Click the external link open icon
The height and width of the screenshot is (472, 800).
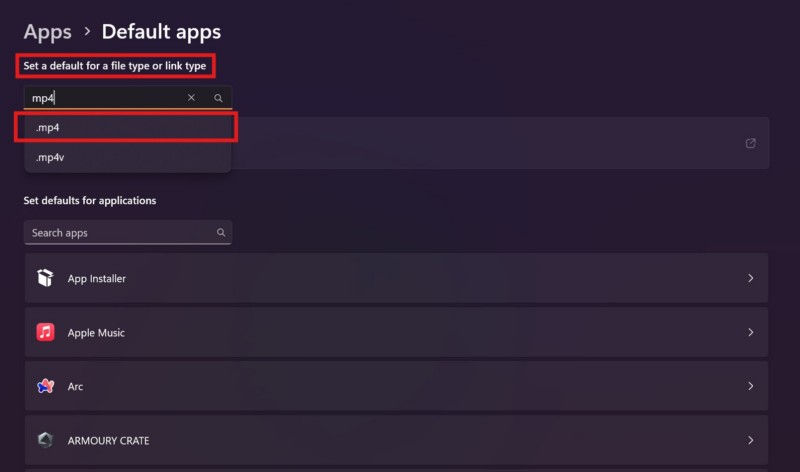point(751,143)
